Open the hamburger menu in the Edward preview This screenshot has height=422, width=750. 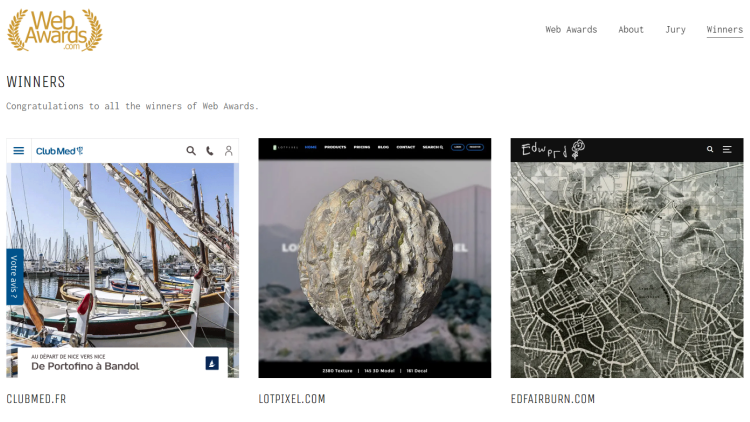pyautogui.click(x=727, y=149)
